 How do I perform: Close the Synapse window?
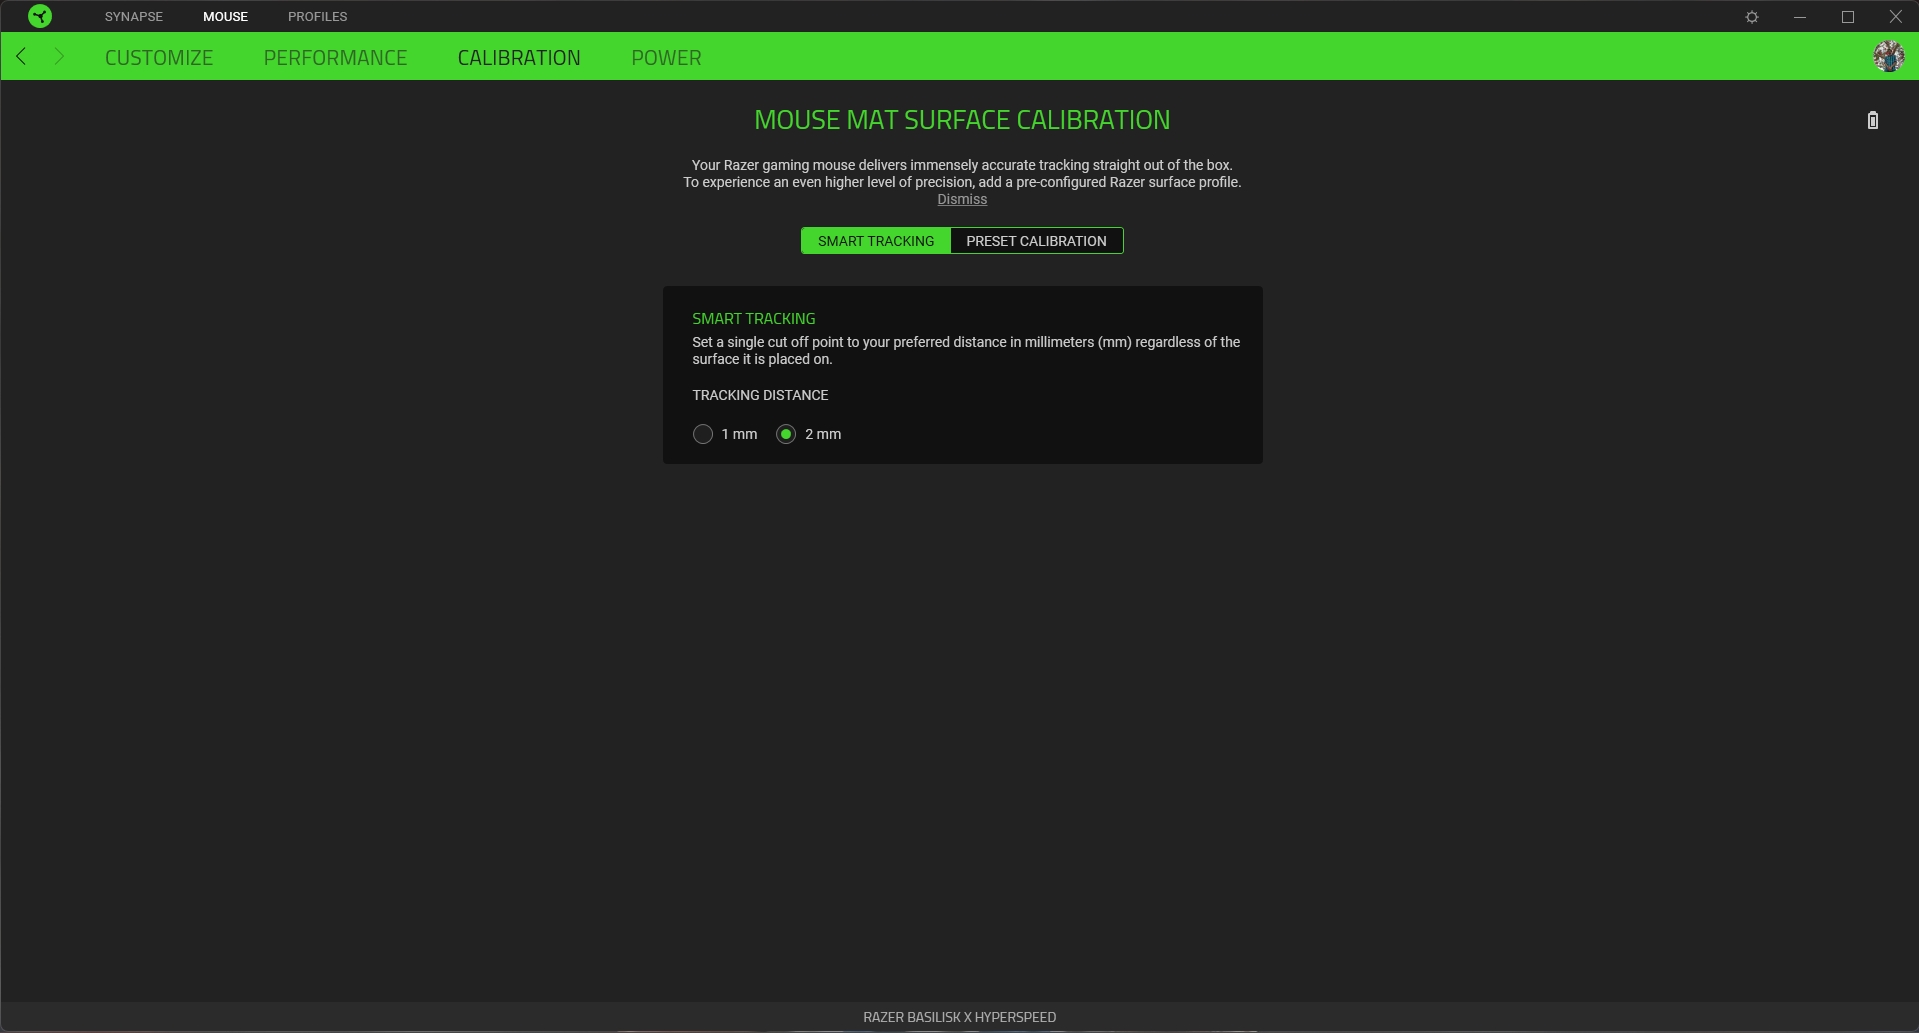1895,17
